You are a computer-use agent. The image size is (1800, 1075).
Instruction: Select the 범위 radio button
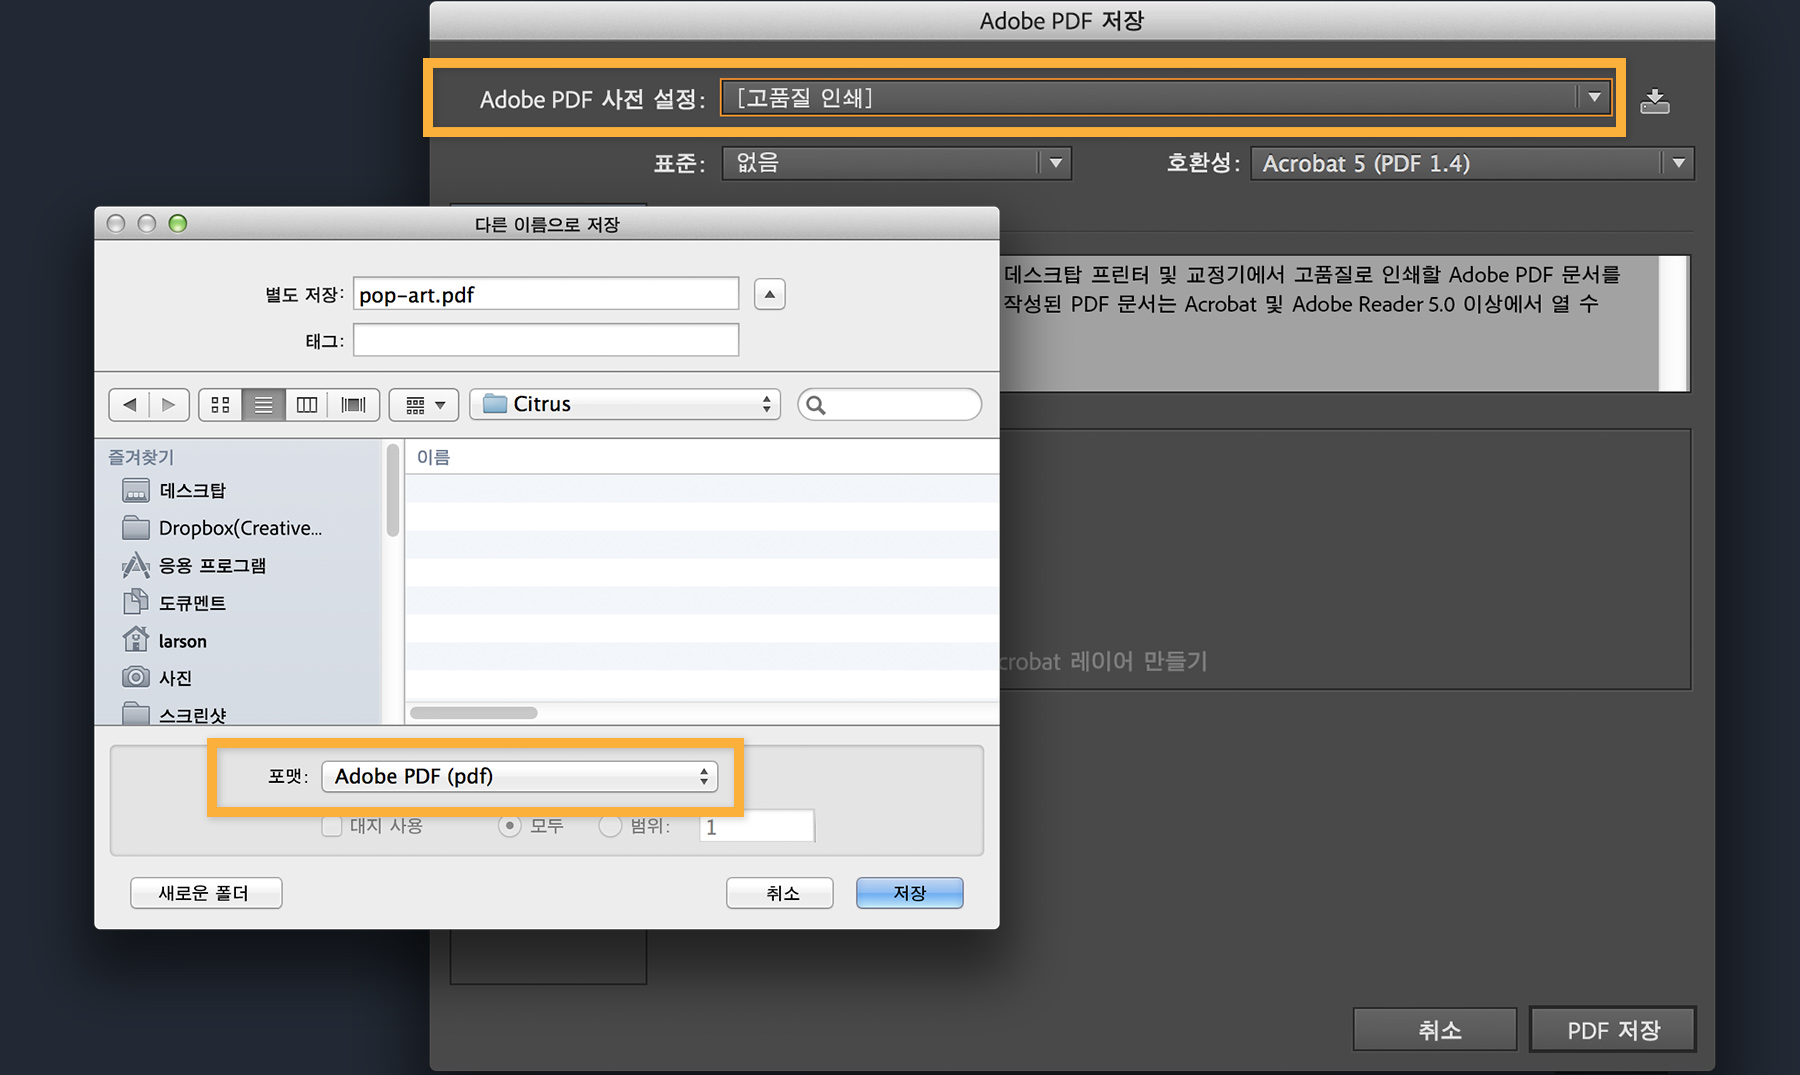(610, 826)
